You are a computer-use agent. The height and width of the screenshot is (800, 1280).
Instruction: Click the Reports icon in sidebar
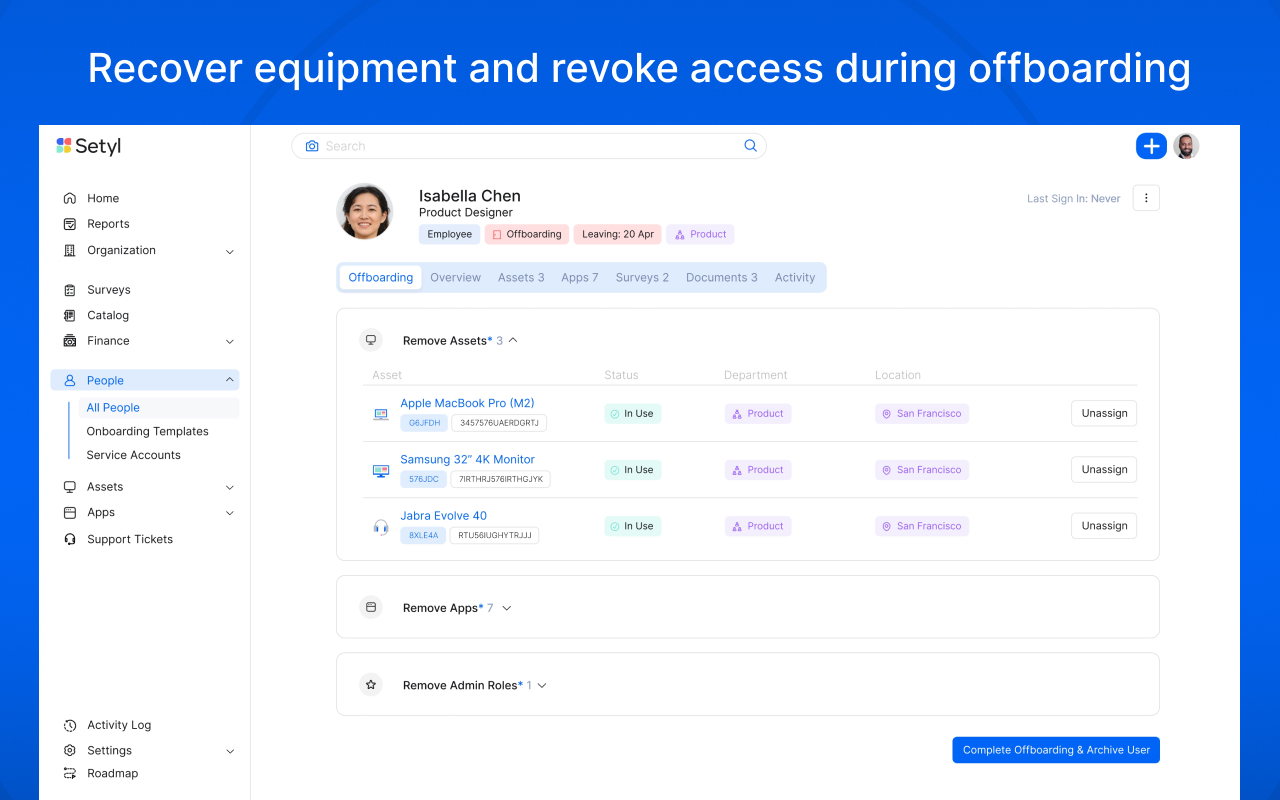(x=69, y=224)
